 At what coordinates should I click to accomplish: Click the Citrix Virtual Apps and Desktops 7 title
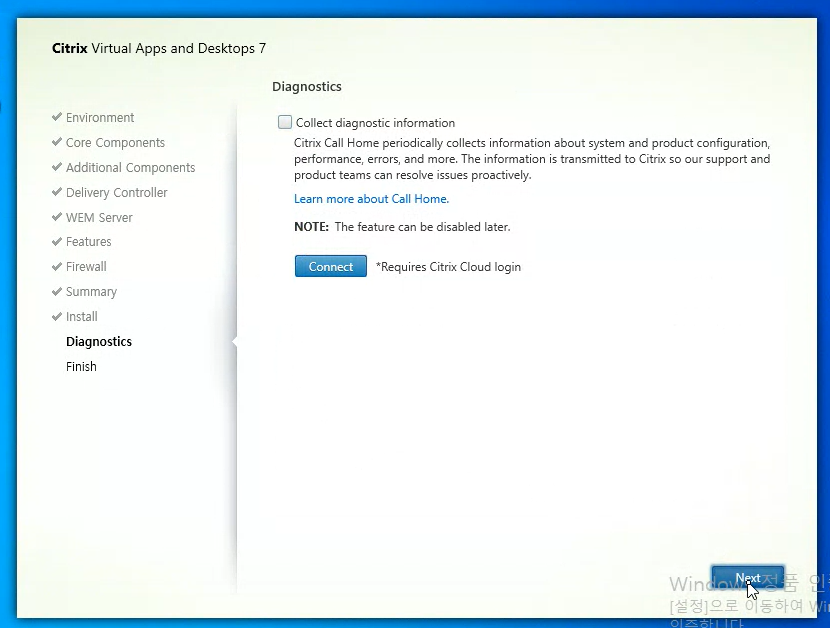(x=159, y=49)
